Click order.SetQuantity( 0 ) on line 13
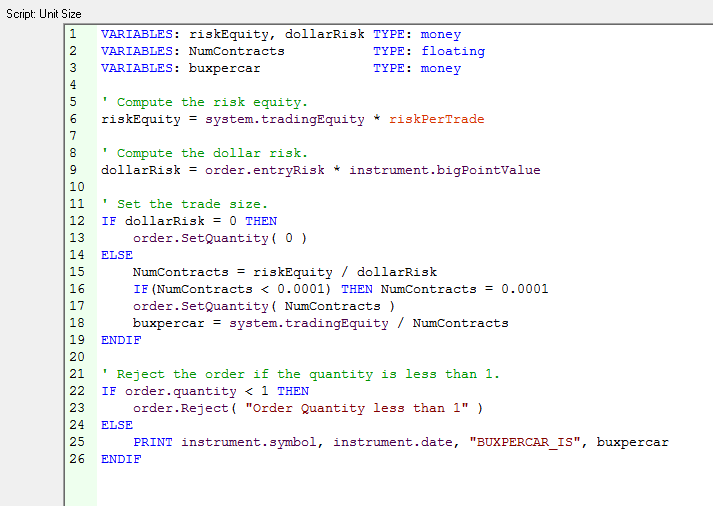This screenshot has height=506, width=713. [x=220, y=238]
